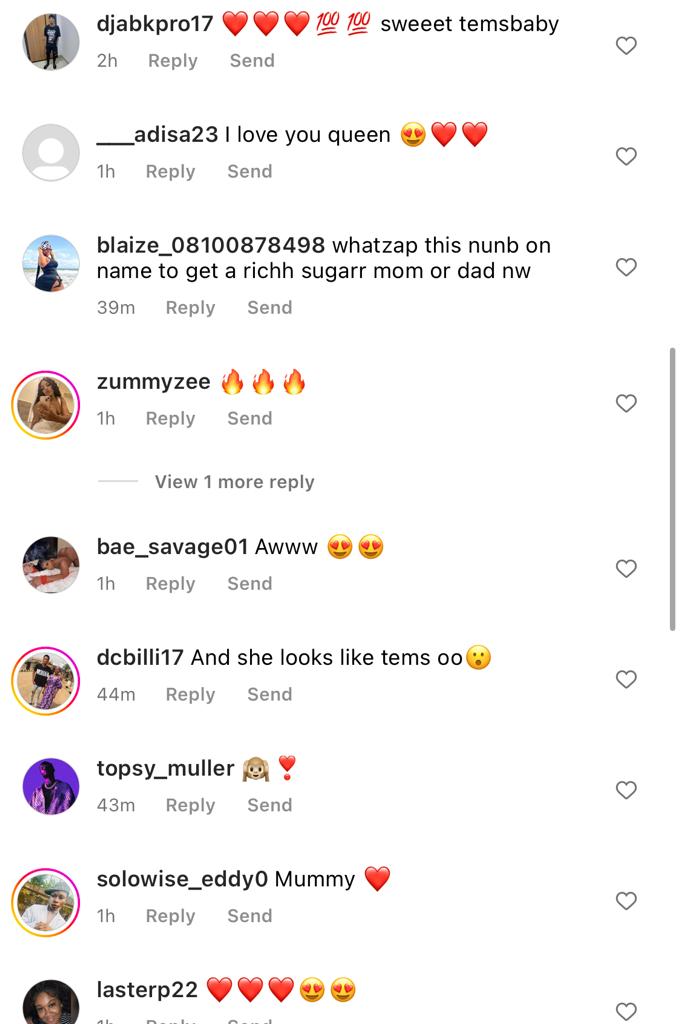Reply to topsy_muller's comment
Image resolution: width=681 pixels, height=1024 pixels.
190,805
